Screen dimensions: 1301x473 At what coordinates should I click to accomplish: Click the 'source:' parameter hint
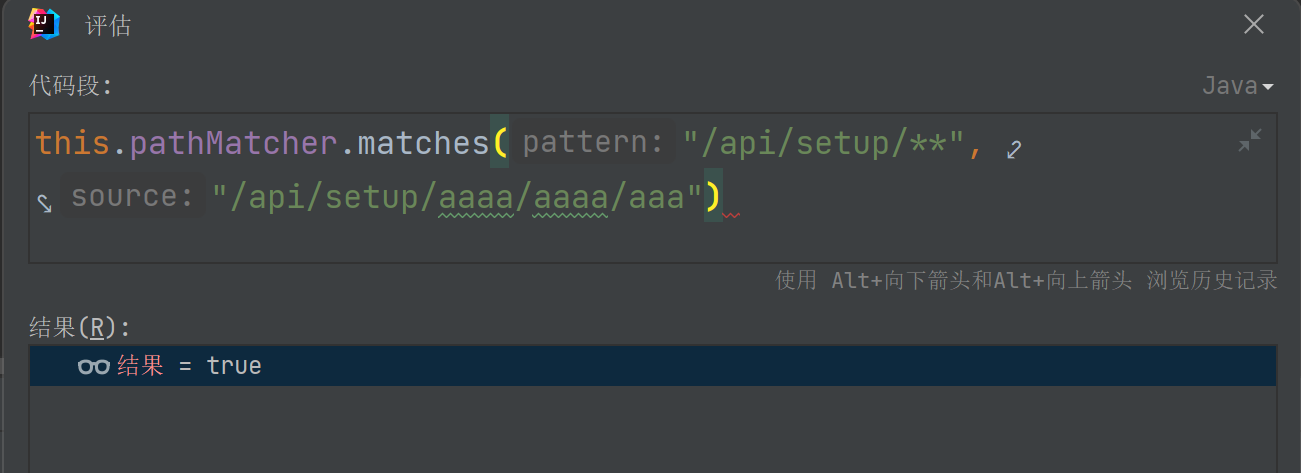tap(132, 197)
